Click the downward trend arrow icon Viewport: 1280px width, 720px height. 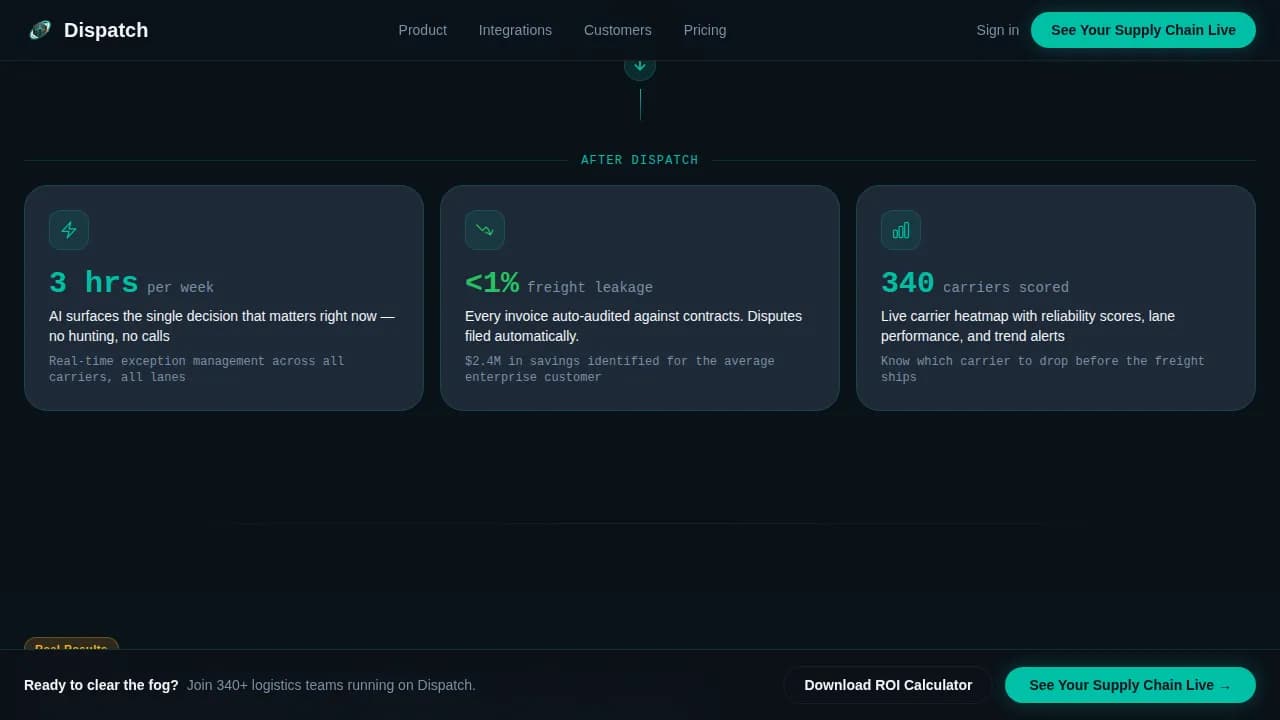pyautogui.click(x=485, y=230)
